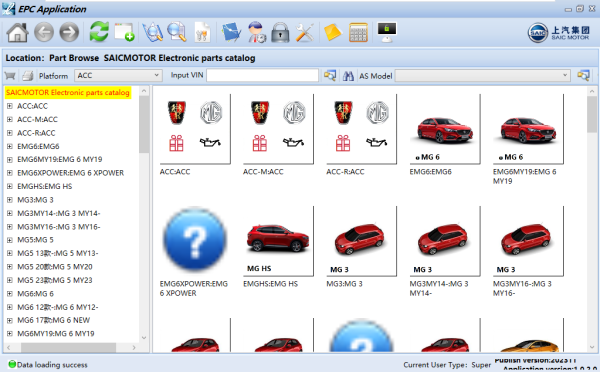Screen dimensions: 600x372
Task: Open new window icon with green plus
Action: (x=124, y=32)
